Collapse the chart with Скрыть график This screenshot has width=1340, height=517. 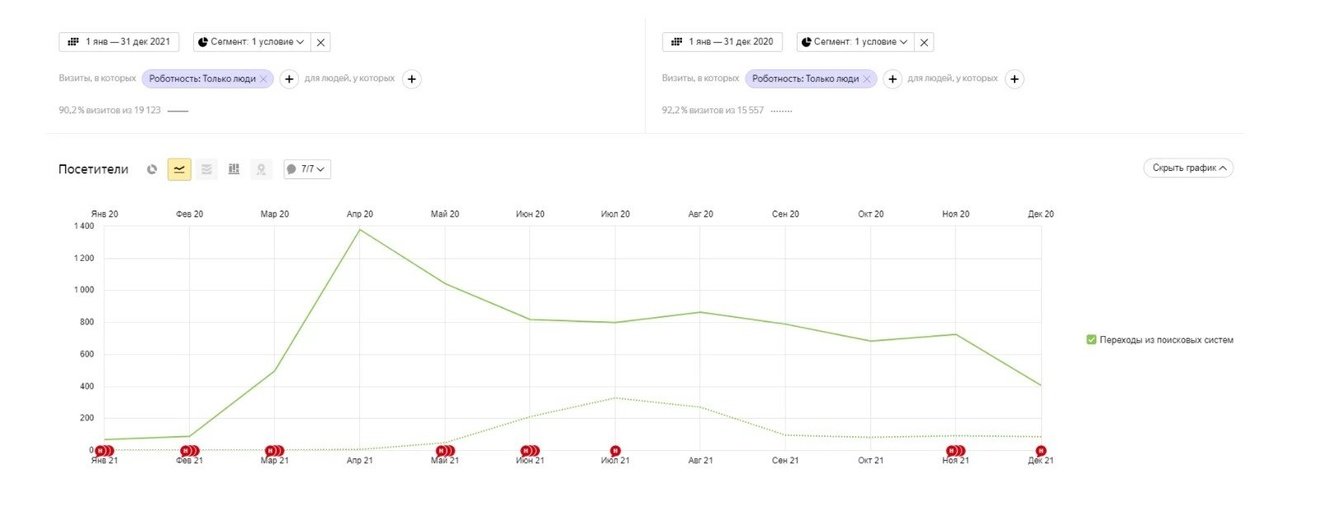(x=1188, y=168)
